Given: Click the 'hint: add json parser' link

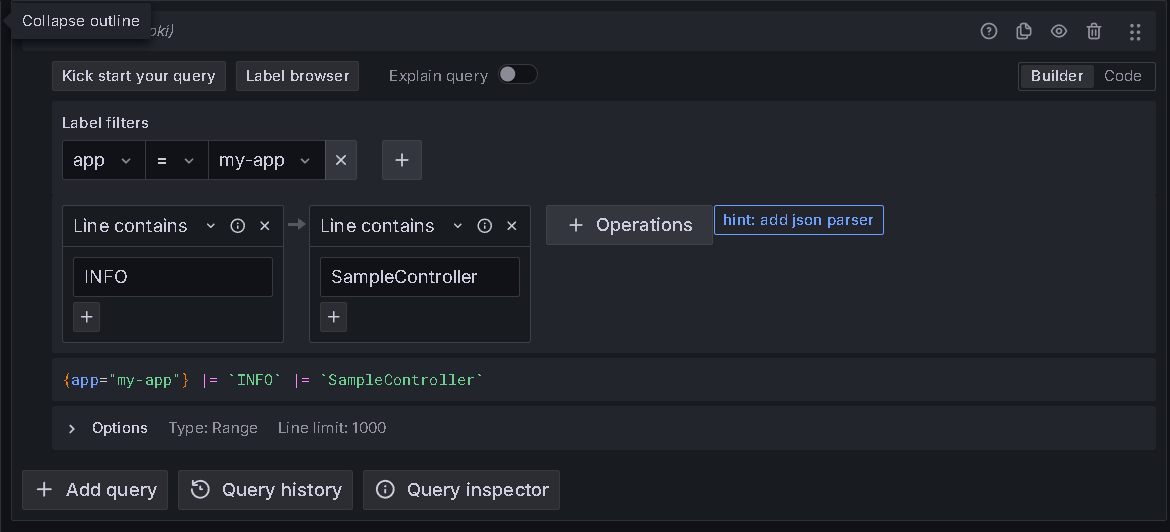Looking at the screenshot, I should (798, 220).
